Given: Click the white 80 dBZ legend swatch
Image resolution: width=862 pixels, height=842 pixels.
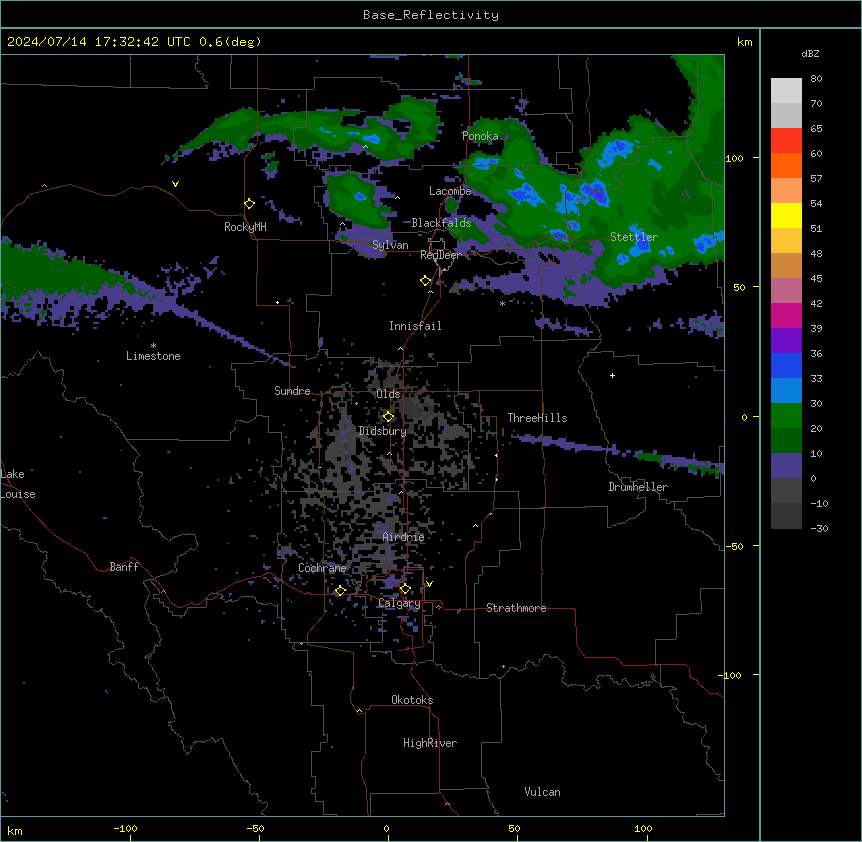Looking at the screenshot, I should [x=786, y=91].
